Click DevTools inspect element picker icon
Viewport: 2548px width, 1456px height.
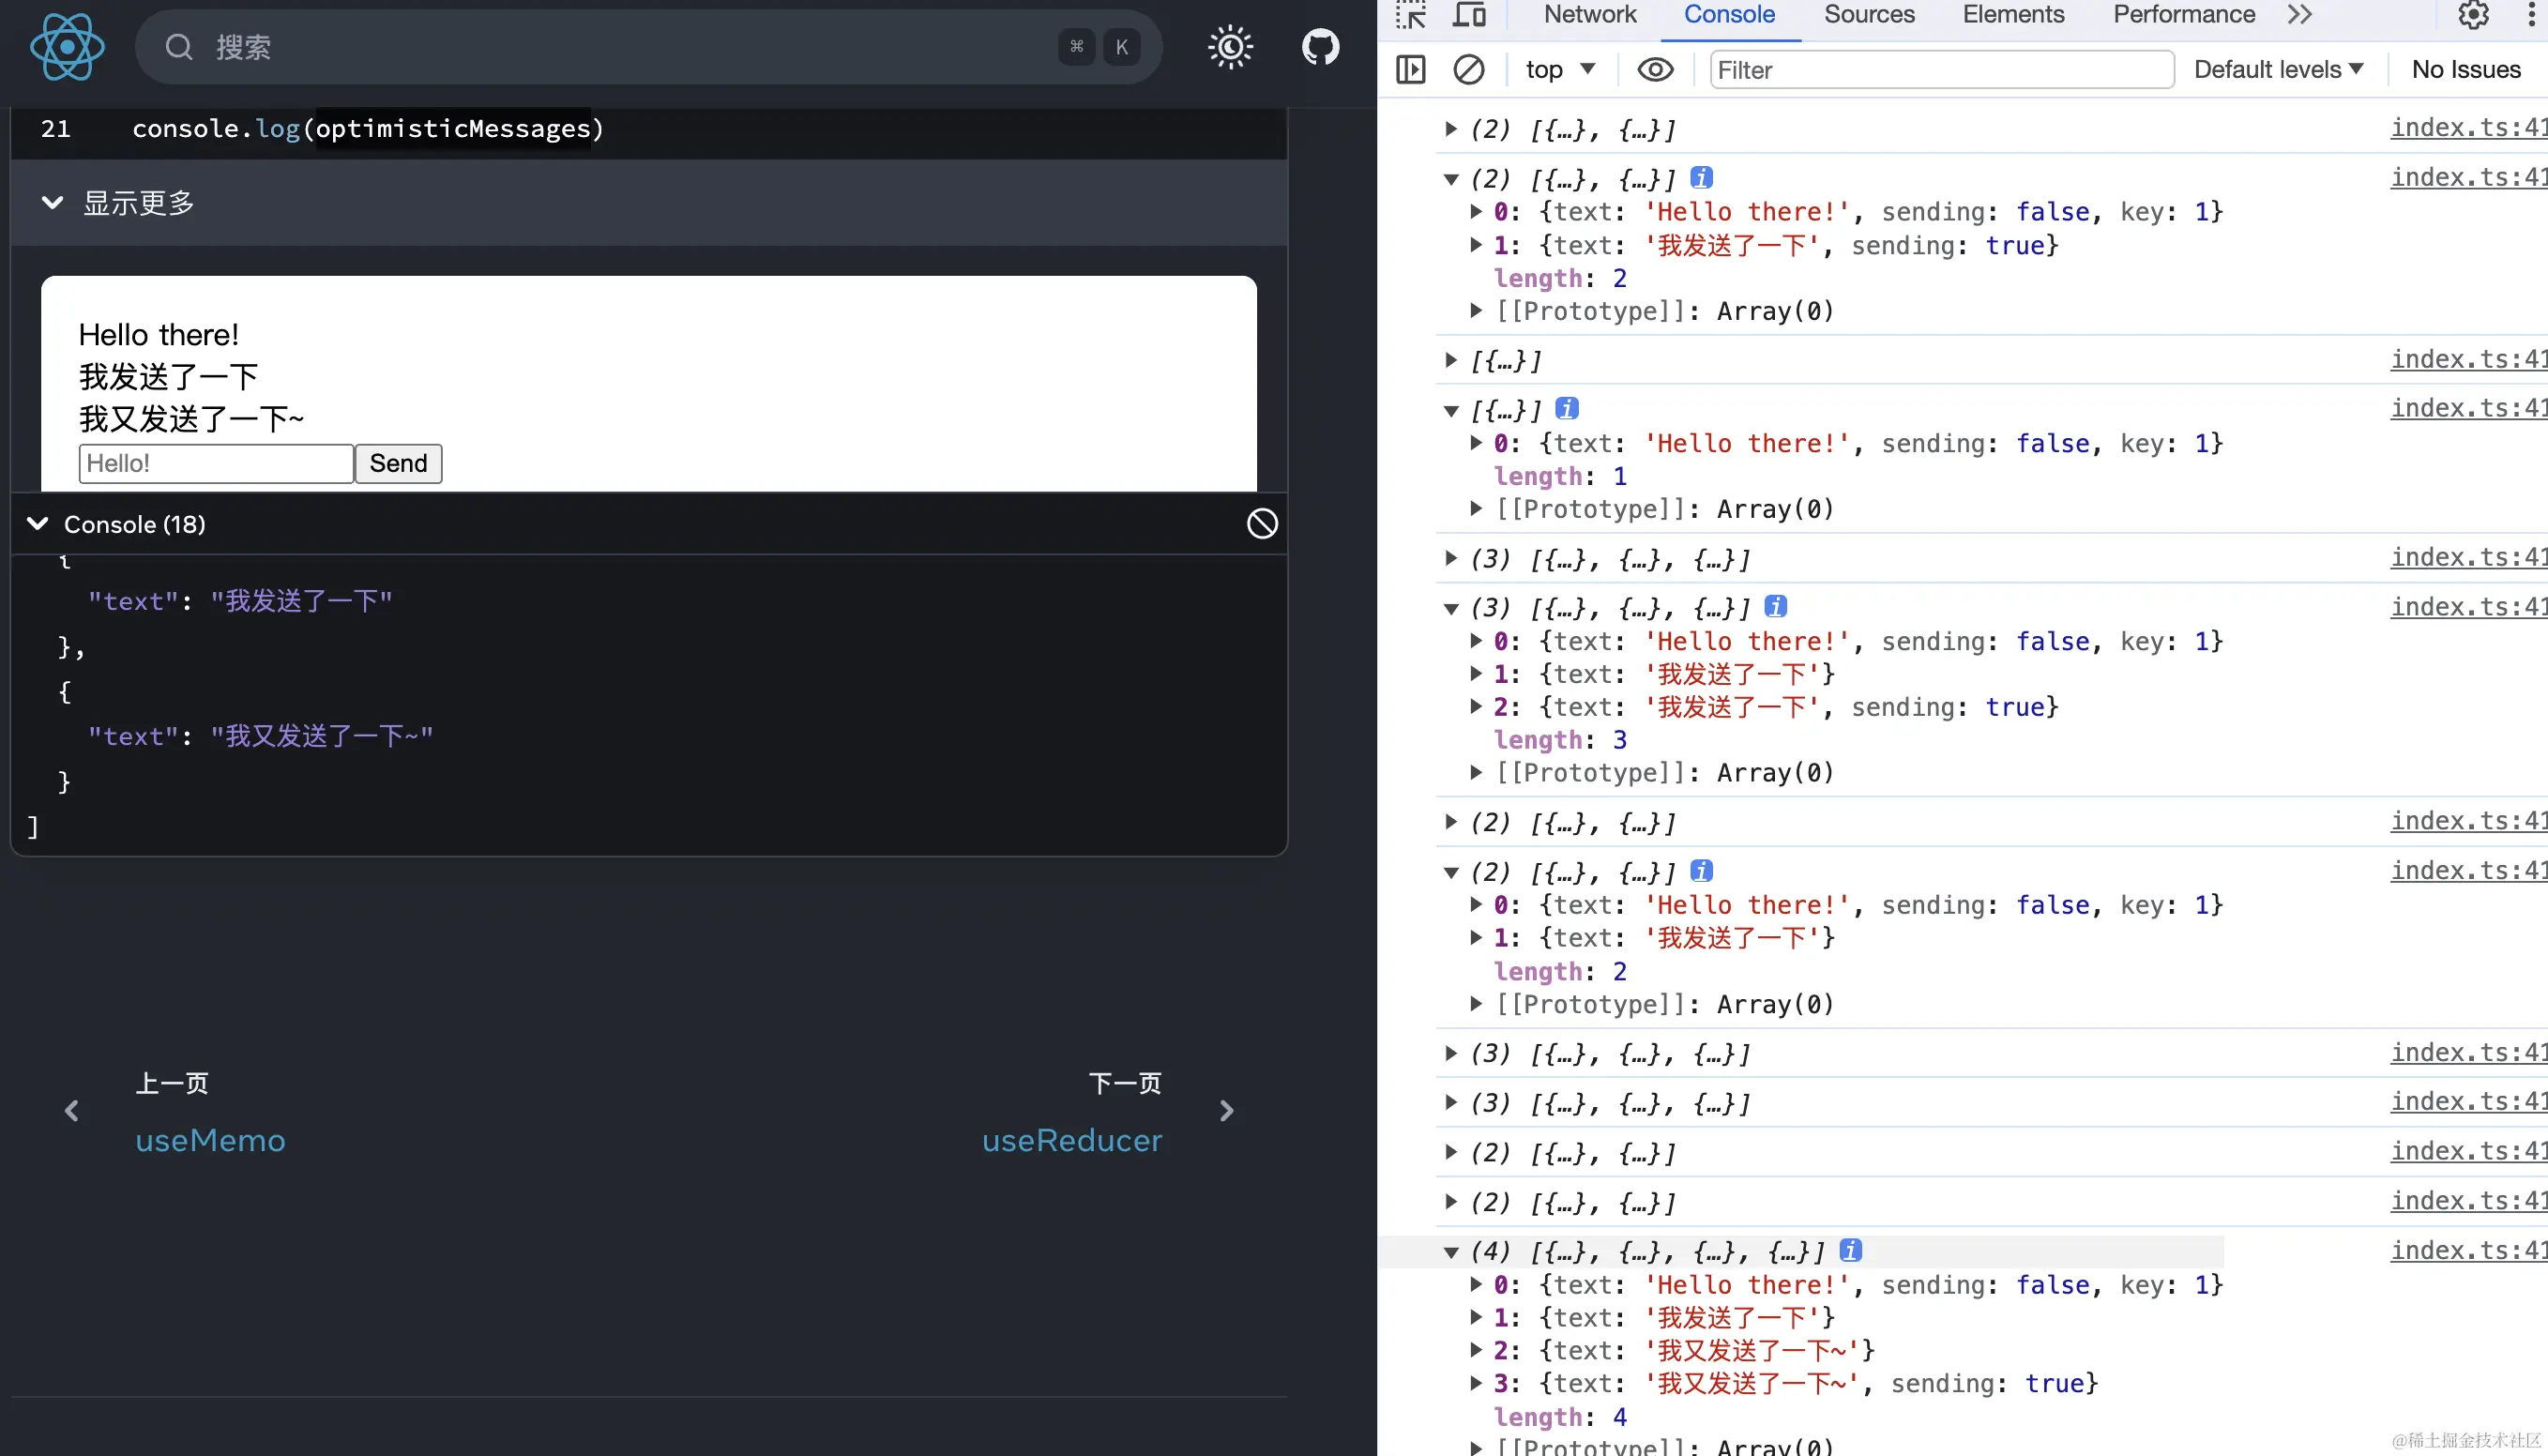tap(1411, 14)
